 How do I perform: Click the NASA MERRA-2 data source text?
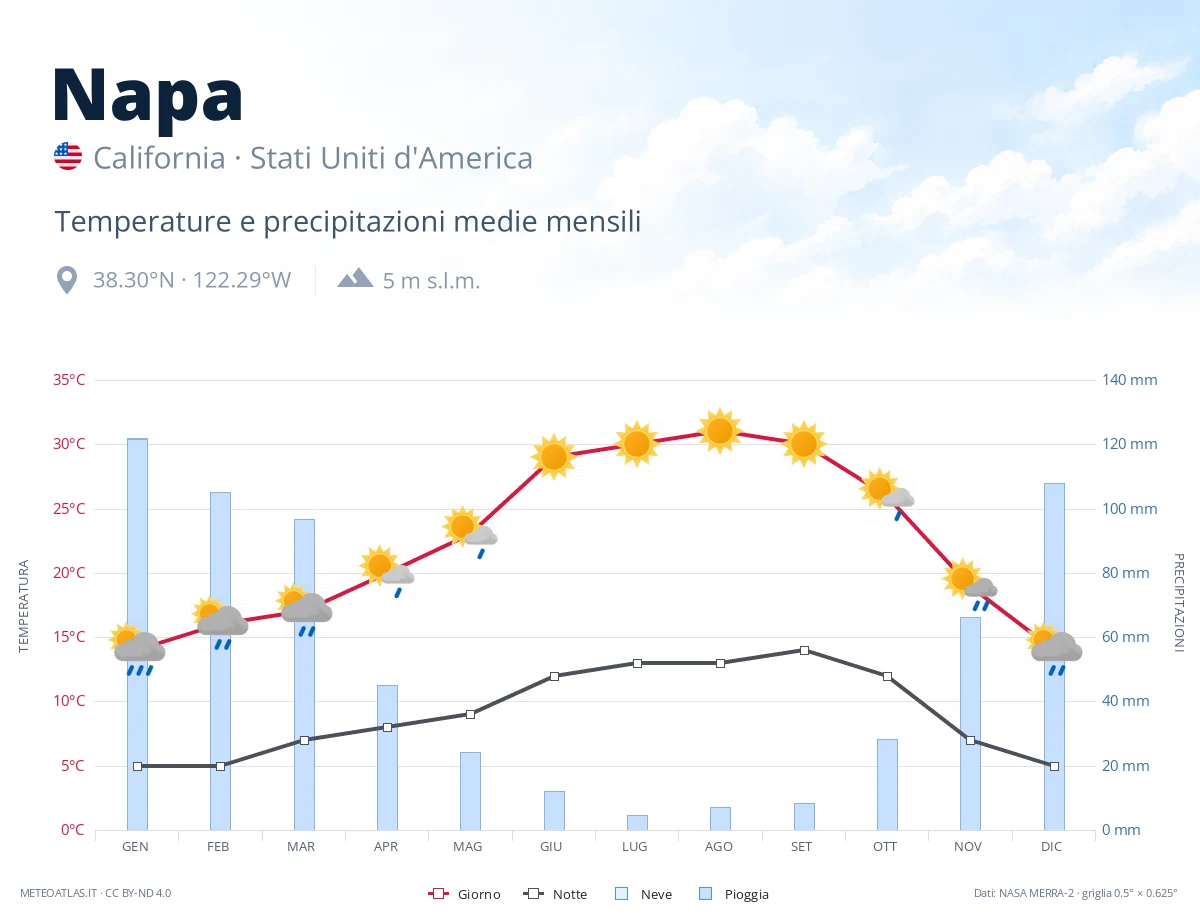pyautogui.click(x=1076, y=893)
